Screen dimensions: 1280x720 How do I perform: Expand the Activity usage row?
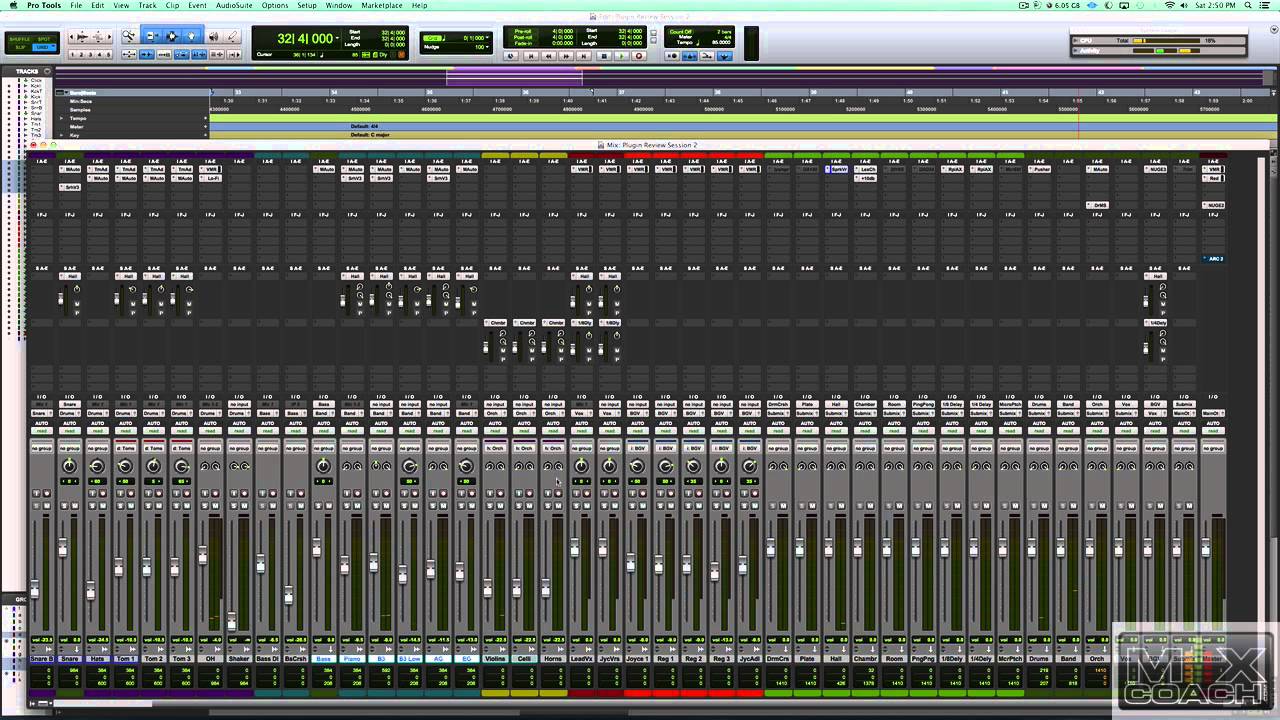click(x=1075, y=49)
